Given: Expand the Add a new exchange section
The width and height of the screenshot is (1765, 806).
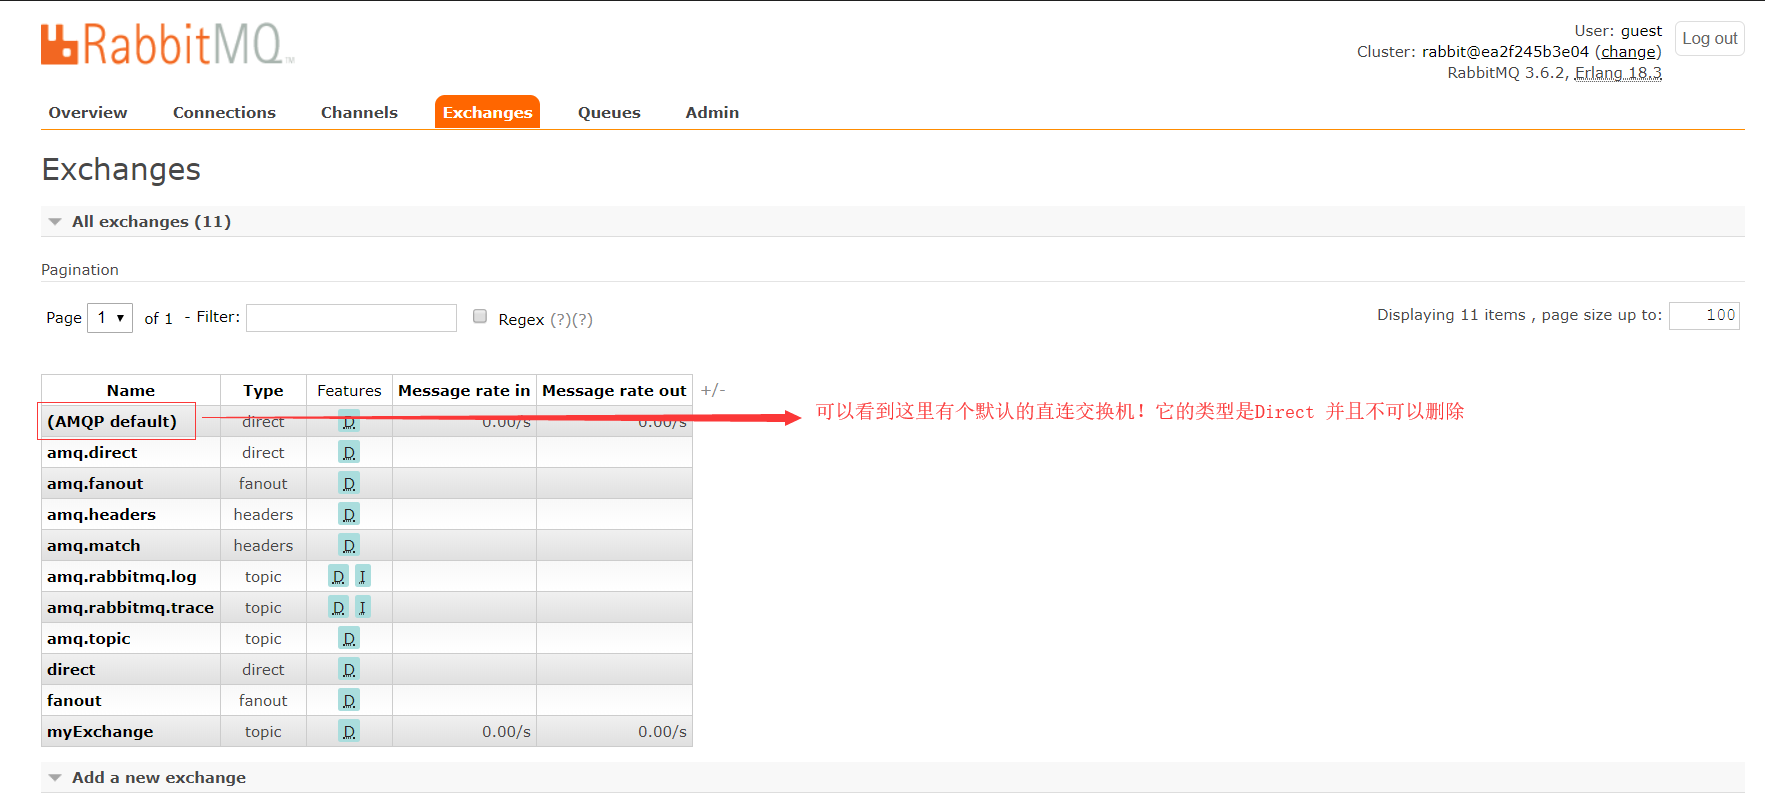Looking at the screenshot, I should (x=158, y=777).
